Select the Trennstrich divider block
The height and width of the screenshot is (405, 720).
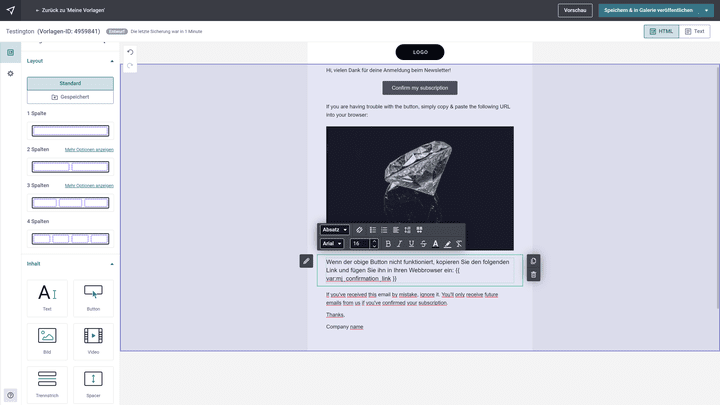tap(47, 384)
